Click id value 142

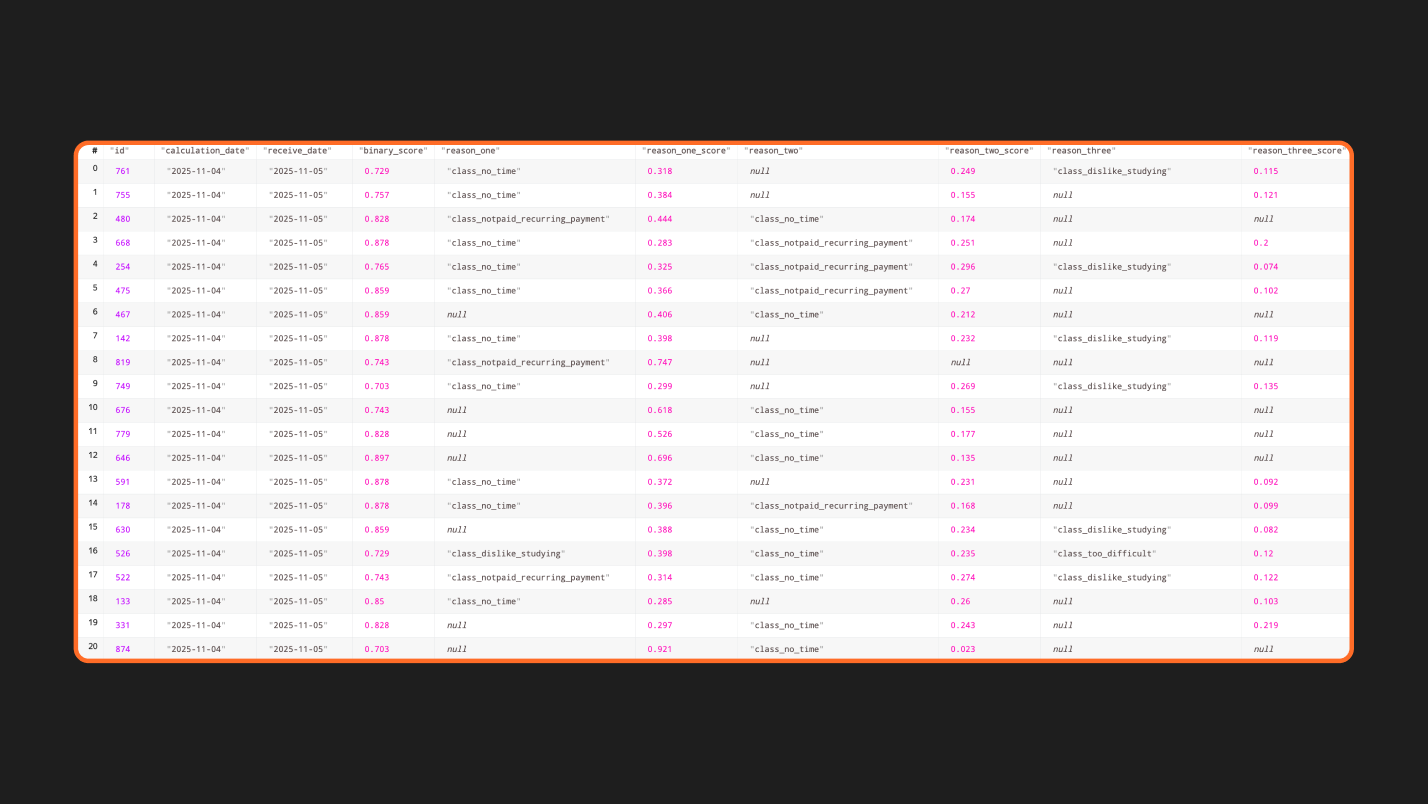[122, 339]
